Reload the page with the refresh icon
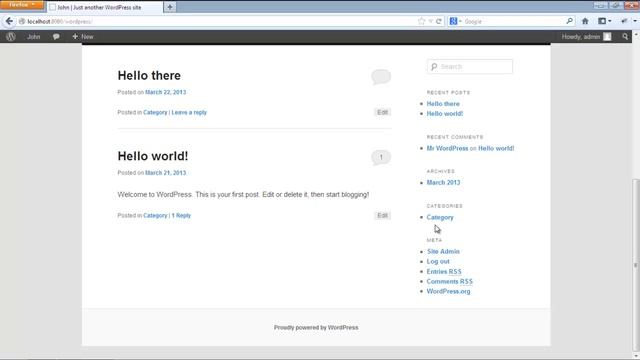This screenshot has height=360, width=640. pos(439,21)
